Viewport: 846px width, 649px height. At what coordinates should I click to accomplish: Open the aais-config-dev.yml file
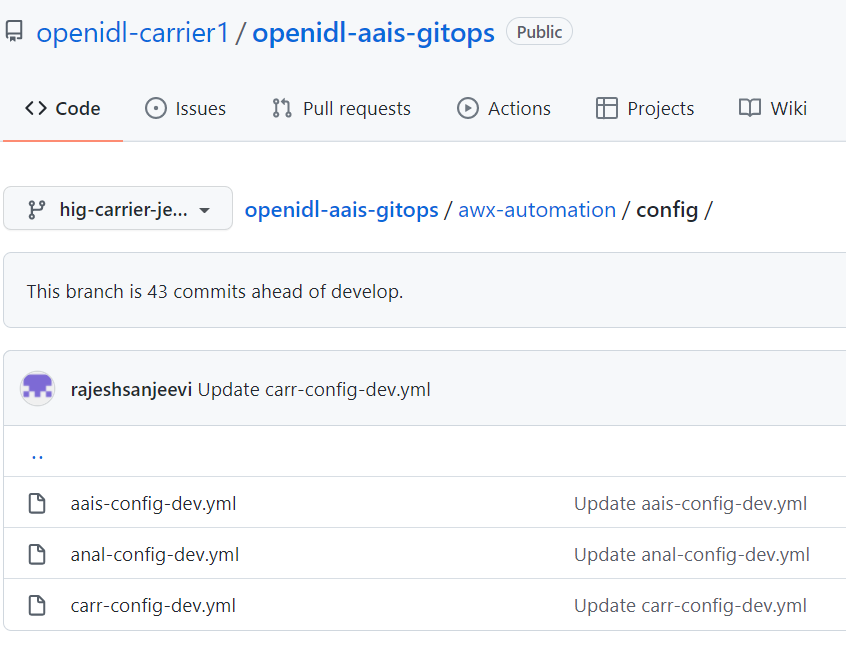(x=153, y=503)
